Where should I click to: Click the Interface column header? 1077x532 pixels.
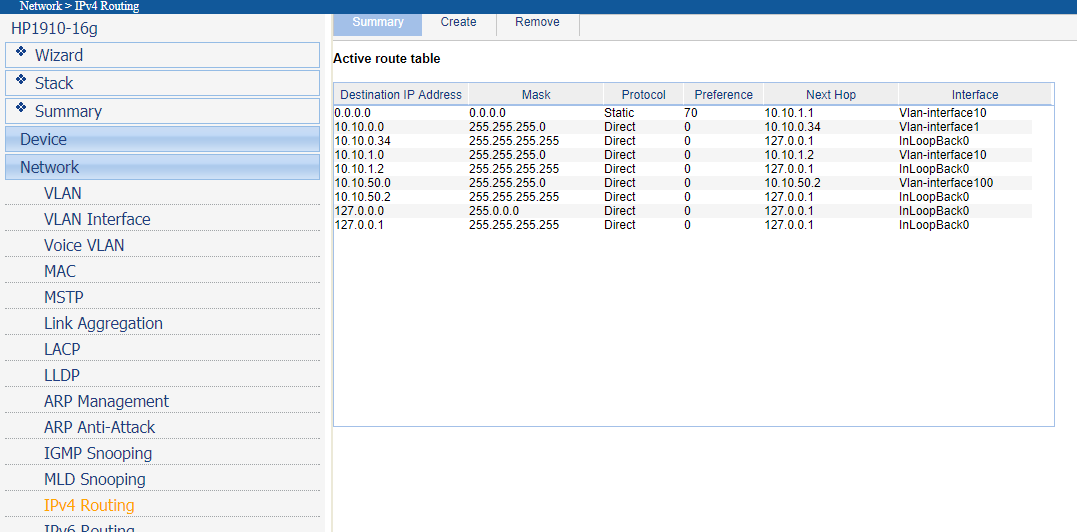(975, 95)
